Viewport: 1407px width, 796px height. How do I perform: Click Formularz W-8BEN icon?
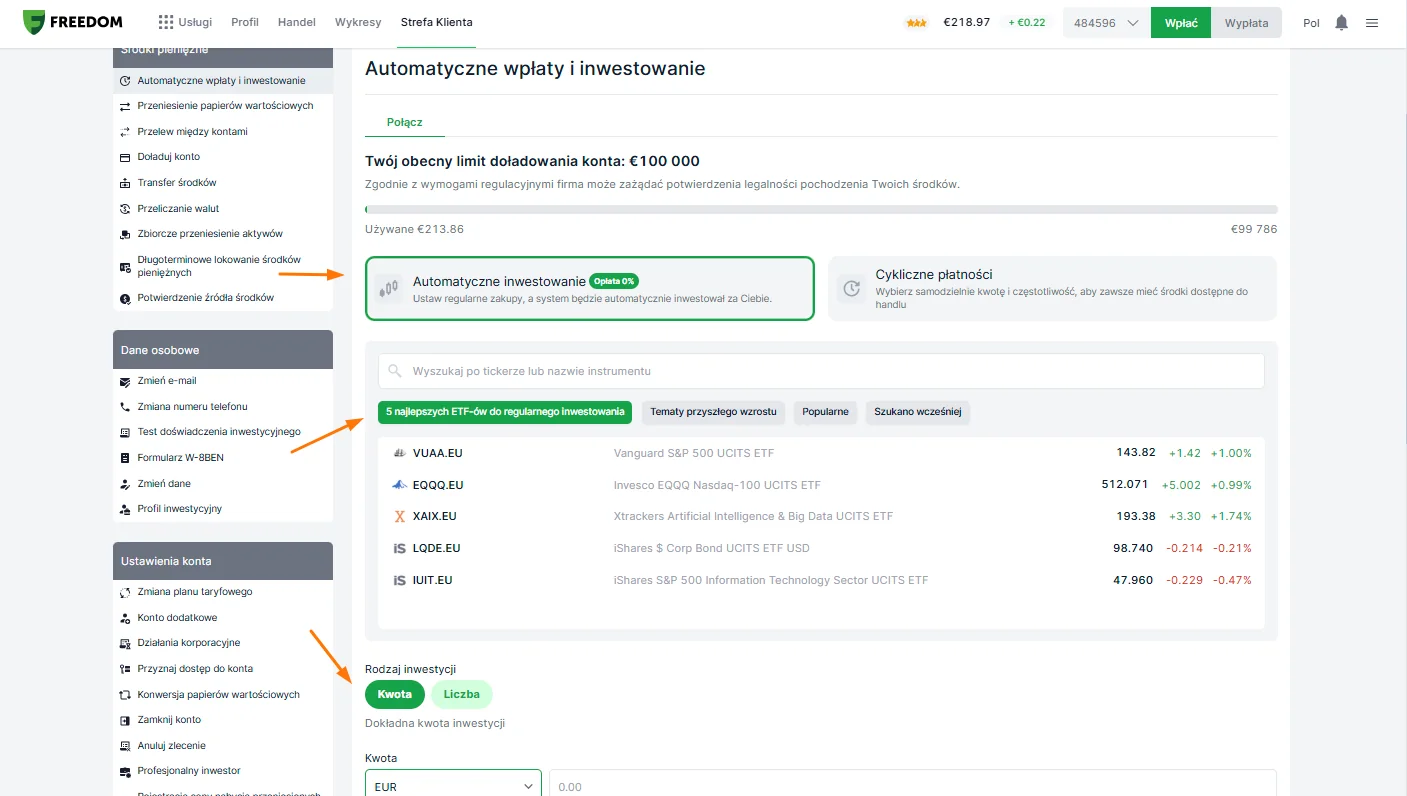coord(125,458)
